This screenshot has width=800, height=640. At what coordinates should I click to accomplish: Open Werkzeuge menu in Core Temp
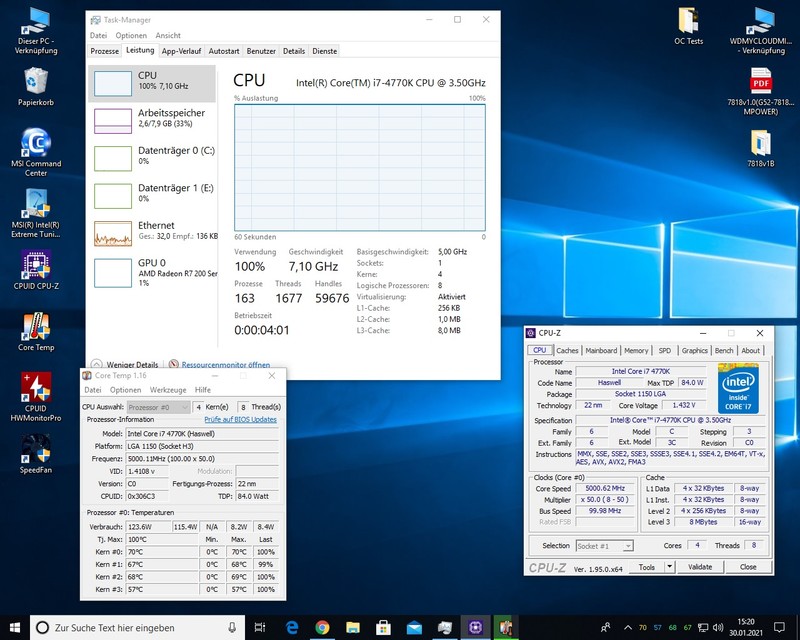pos(168,389)
